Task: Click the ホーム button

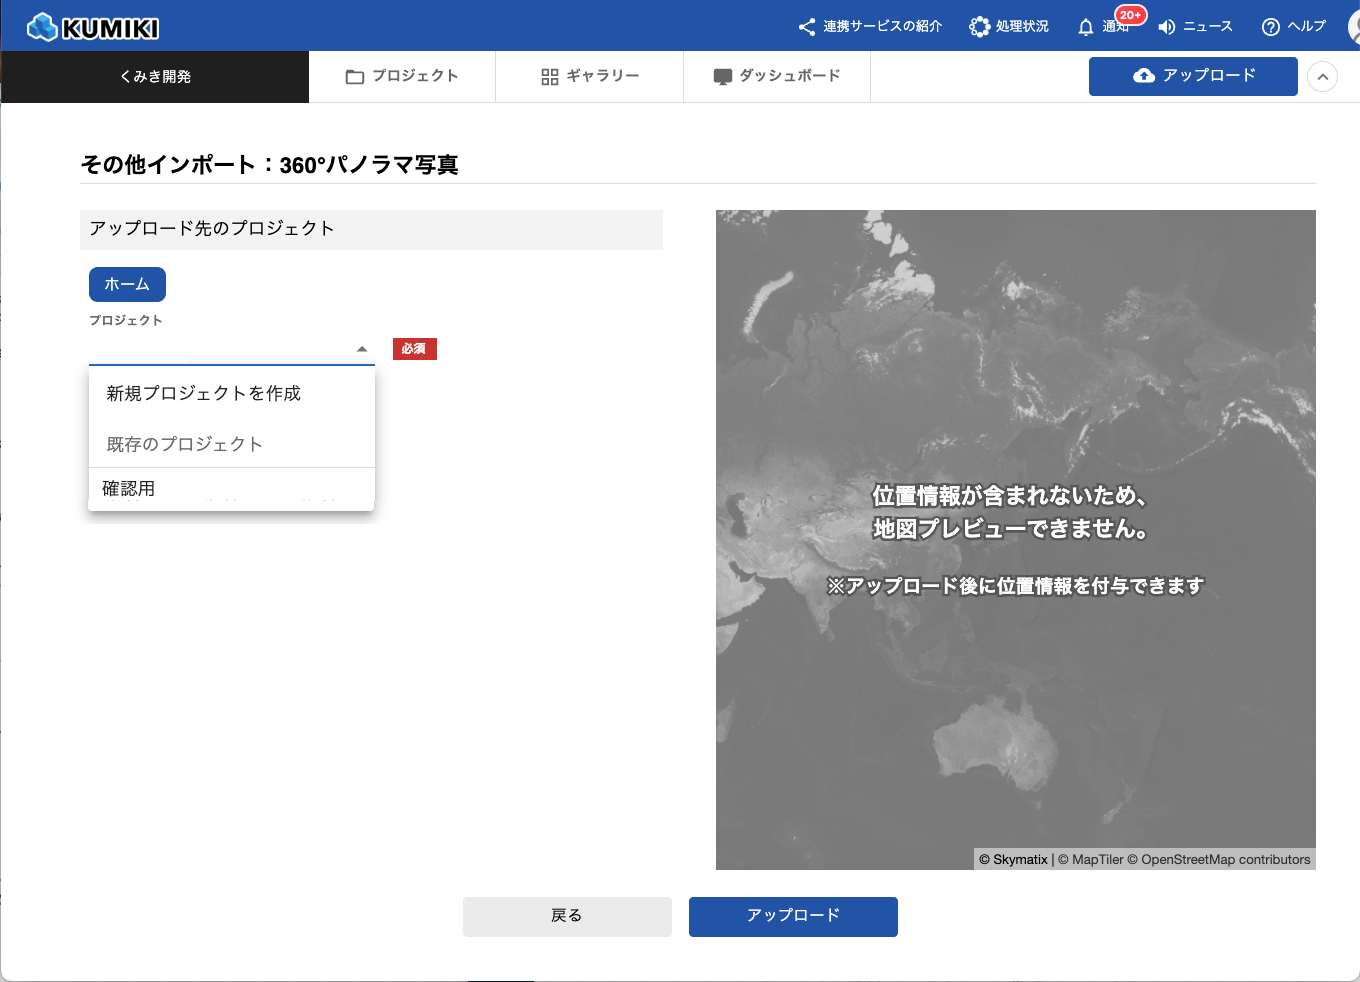Action: 127,285
